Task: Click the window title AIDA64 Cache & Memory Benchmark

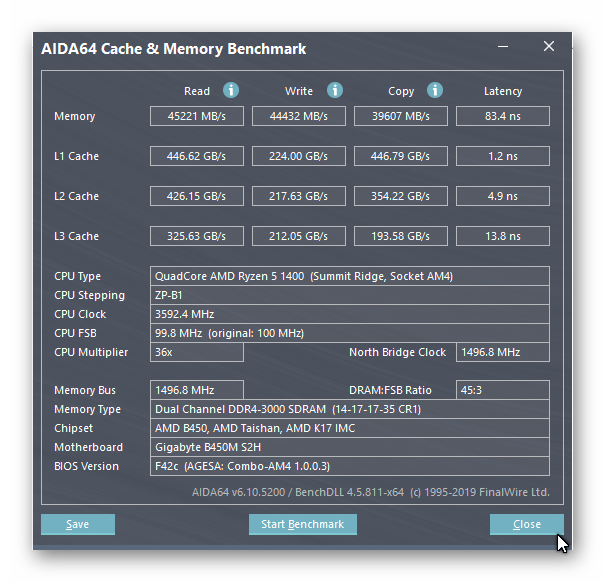Action: pyautogui.click(x=174, y=49)
